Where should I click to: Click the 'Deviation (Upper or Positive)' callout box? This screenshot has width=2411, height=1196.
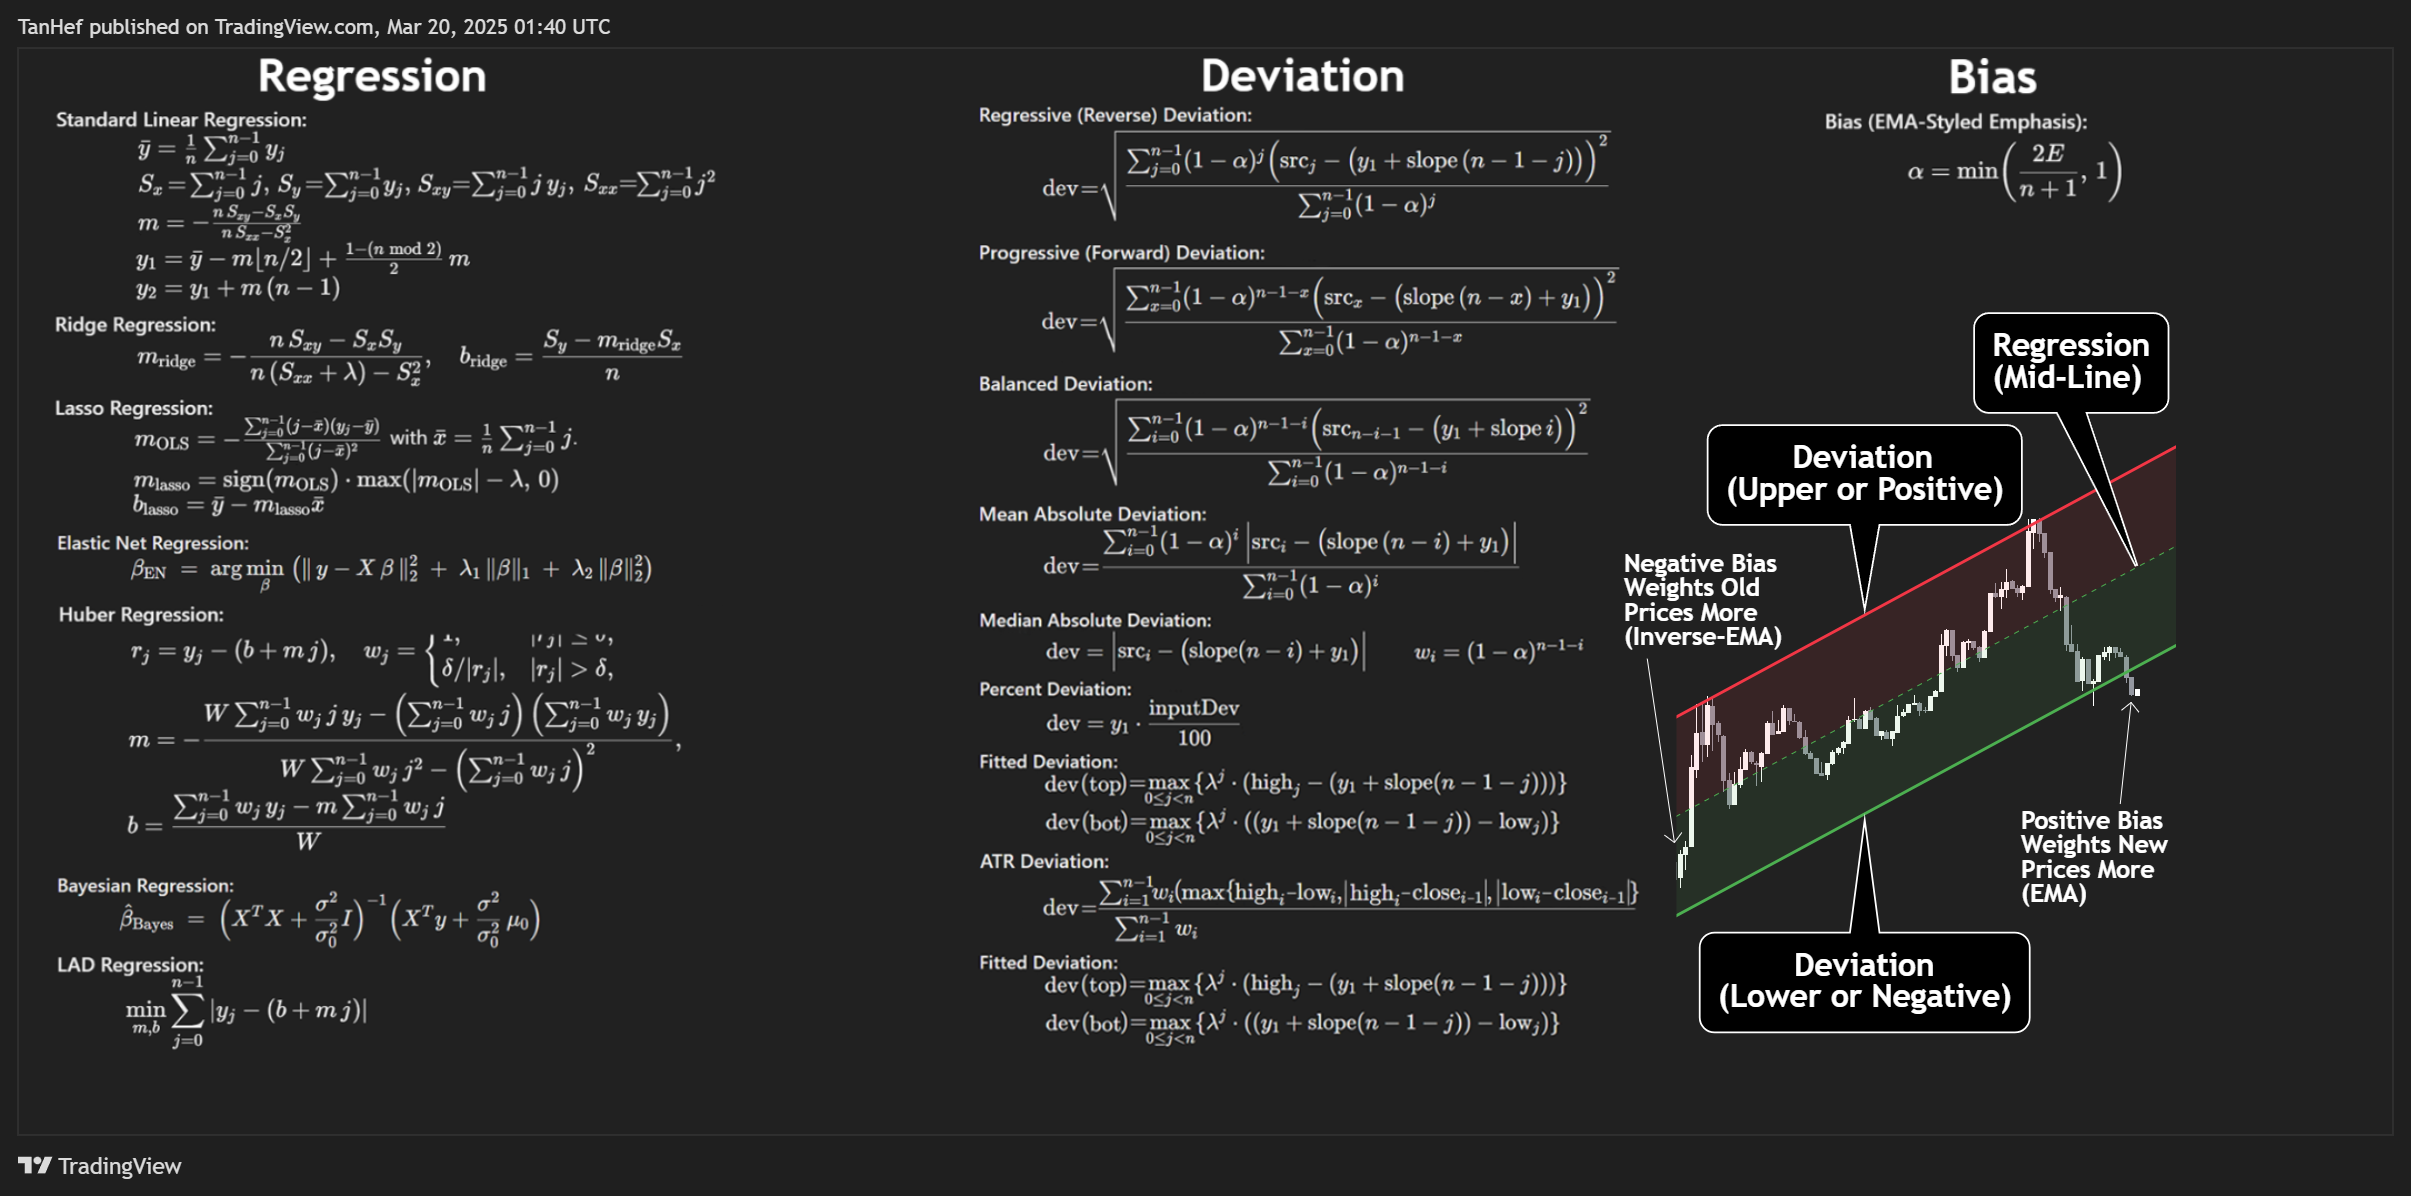[1864, 474]
